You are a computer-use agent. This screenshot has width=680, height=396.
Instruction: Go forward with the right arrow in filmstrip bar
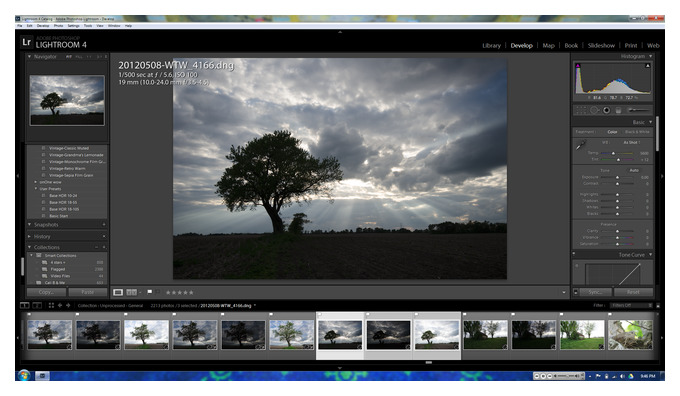tap(68, 305)
